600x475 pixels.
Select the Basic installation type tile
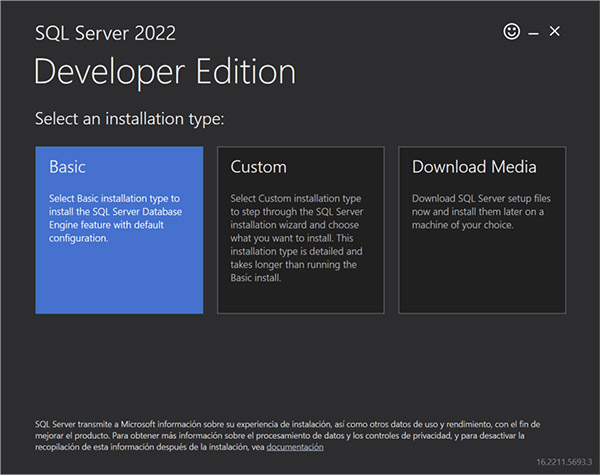point(119,230)
